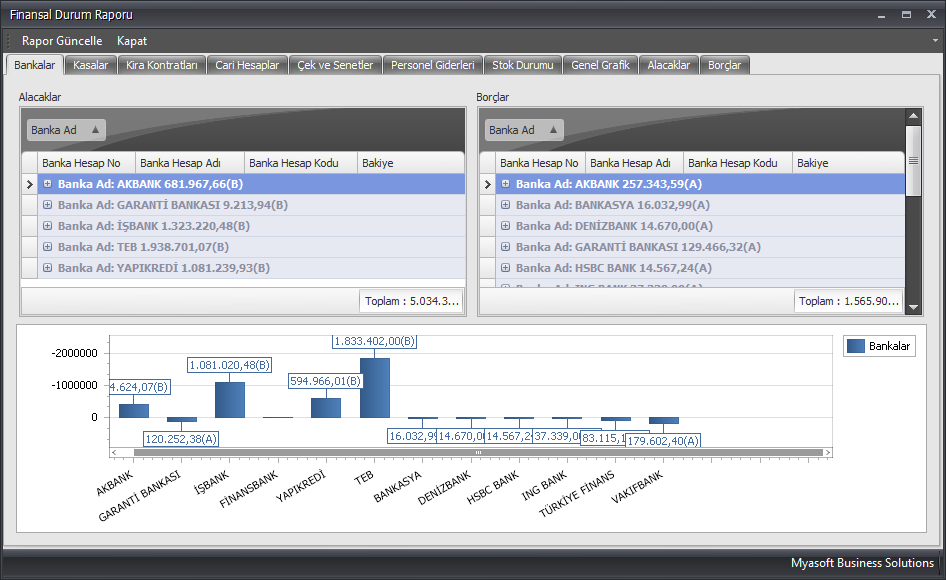
Task: Click Banka Ad group chip in Borçlar
Action: 524,130
